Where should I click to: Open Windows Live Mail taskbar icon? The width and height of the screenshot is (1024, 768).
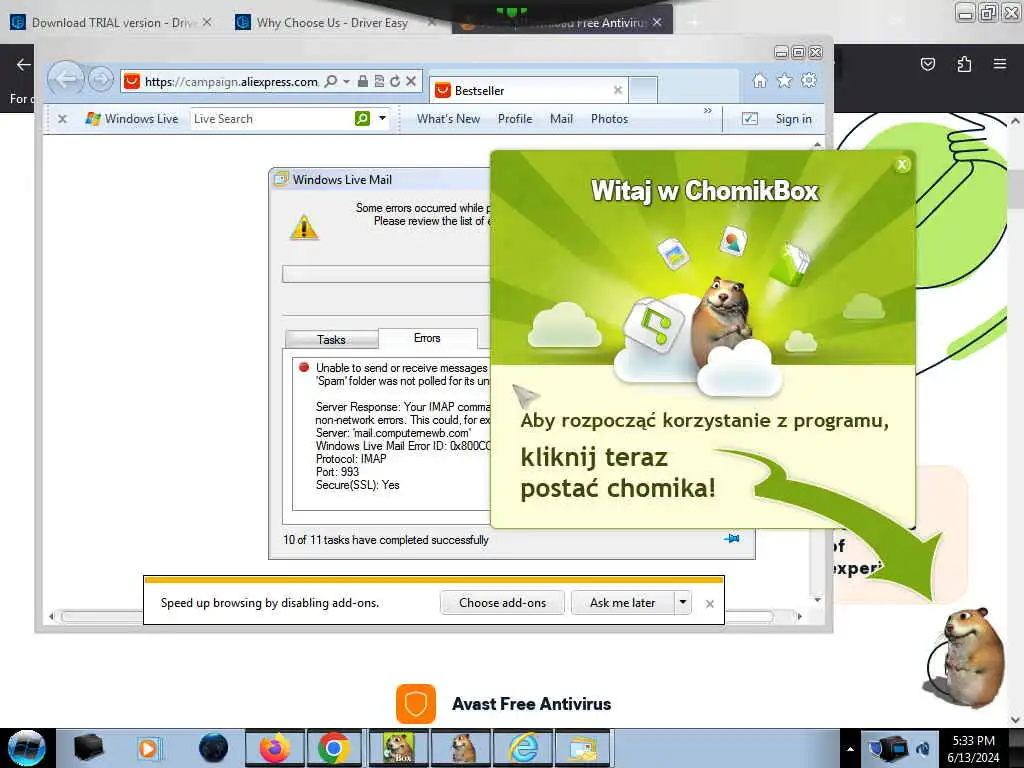[583, 748]
